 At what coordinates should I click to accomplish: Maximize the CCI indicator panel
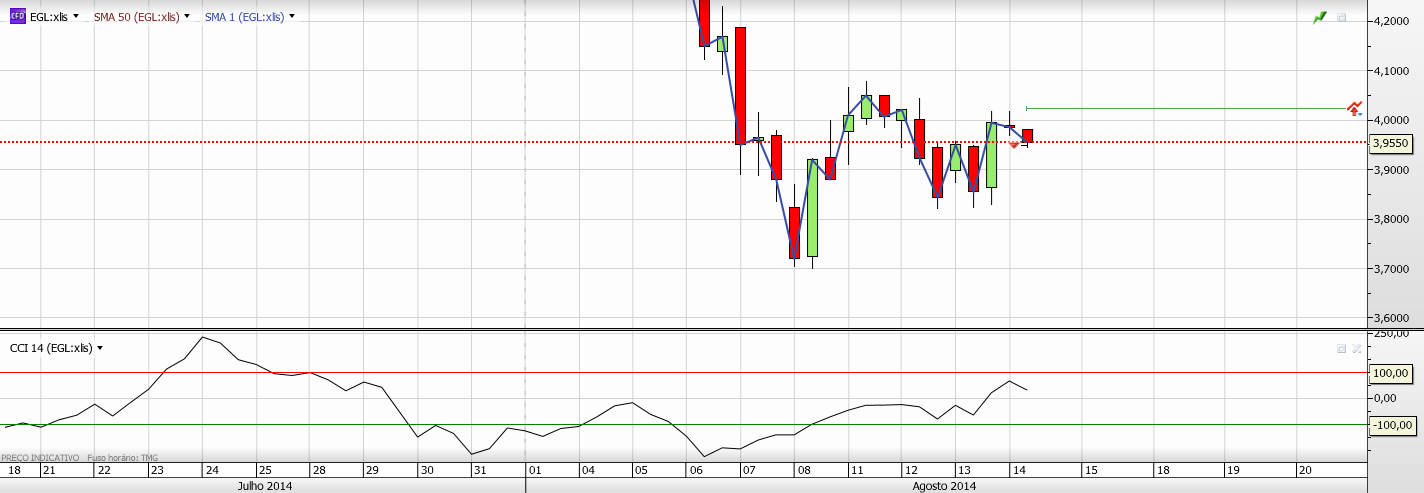coord(1342,348)
